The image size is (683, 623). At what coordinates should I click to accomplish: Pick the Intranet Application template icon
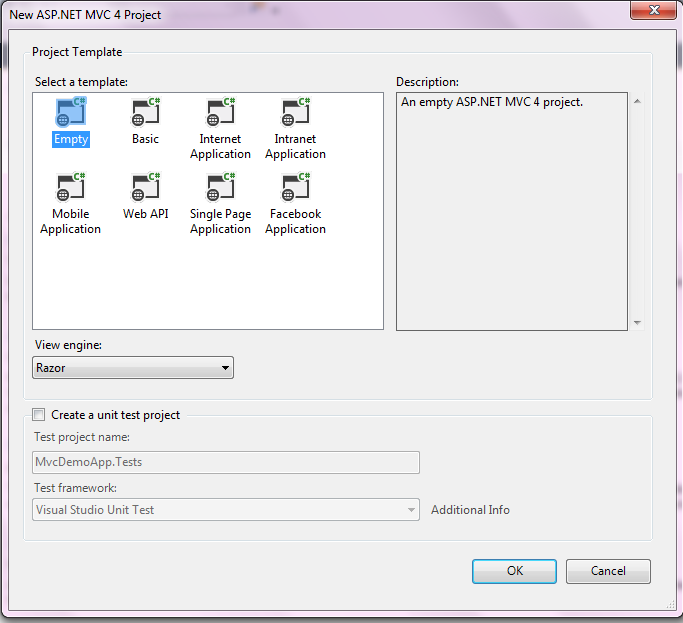(296, 113)
